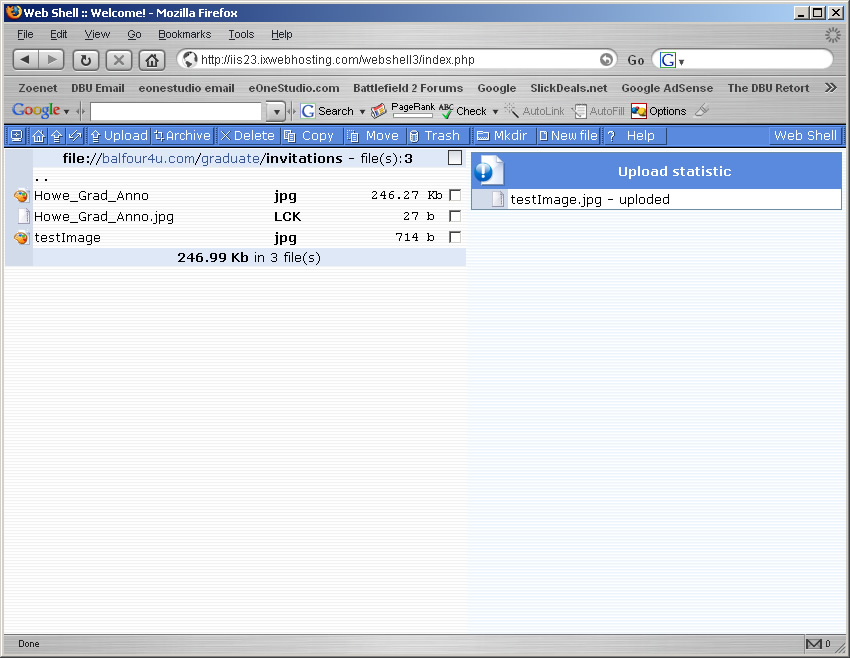Viewport: 850px width, 658px height.
Task: Open Google toolbar Options
Action: (658, 111)
